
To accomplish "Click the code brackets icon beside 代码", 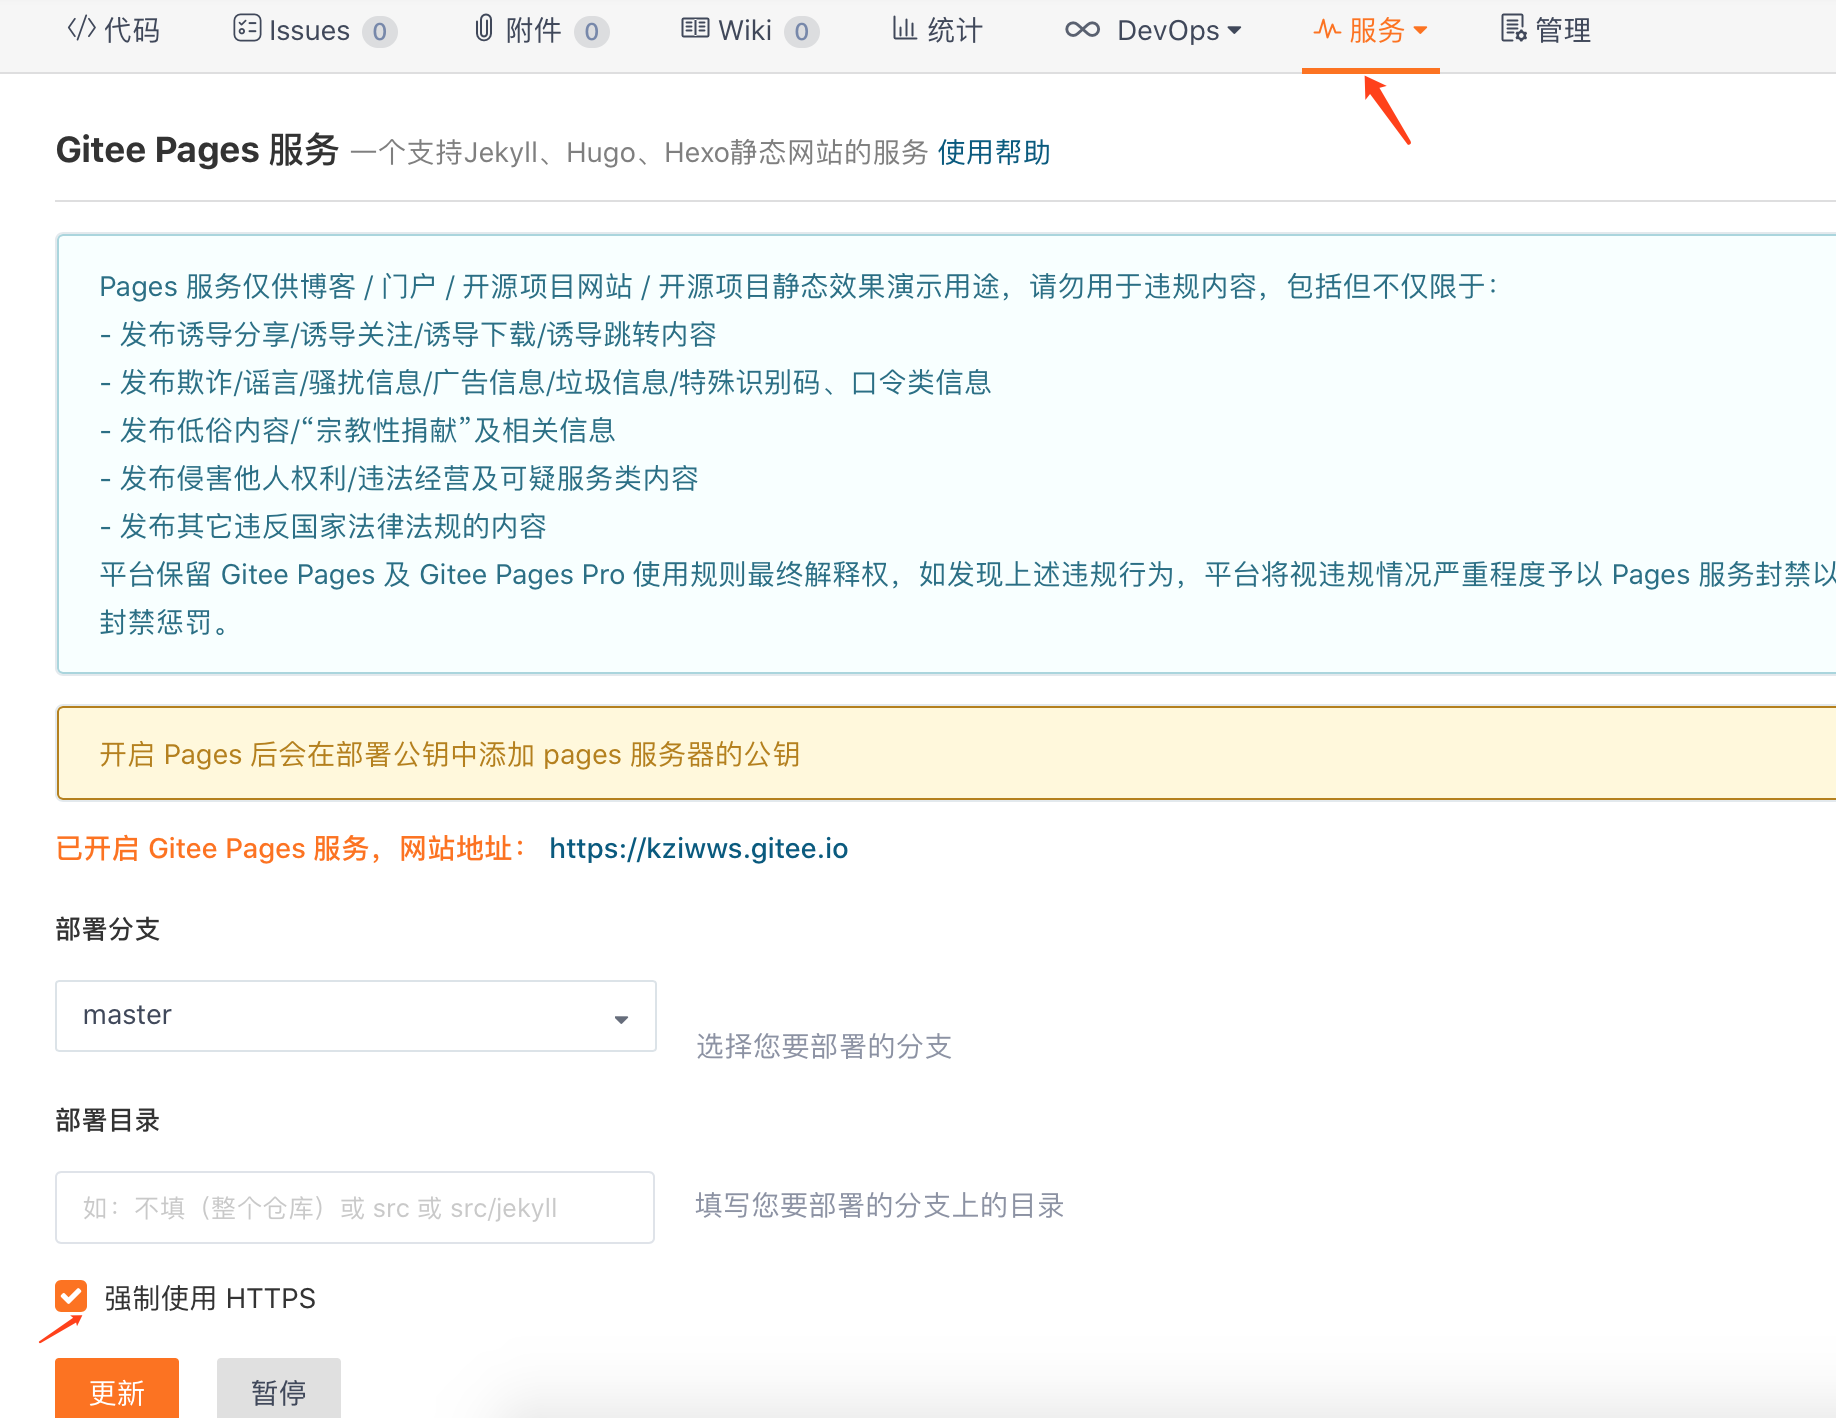I will click(81, 29).
